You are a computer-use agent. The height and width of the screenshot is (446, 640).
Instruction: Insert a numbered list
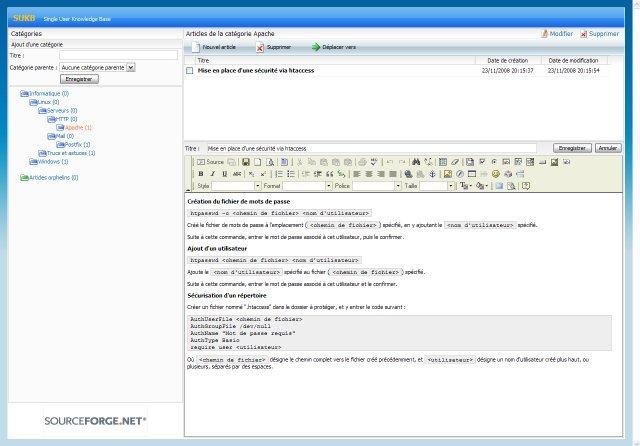click(279, 174)
